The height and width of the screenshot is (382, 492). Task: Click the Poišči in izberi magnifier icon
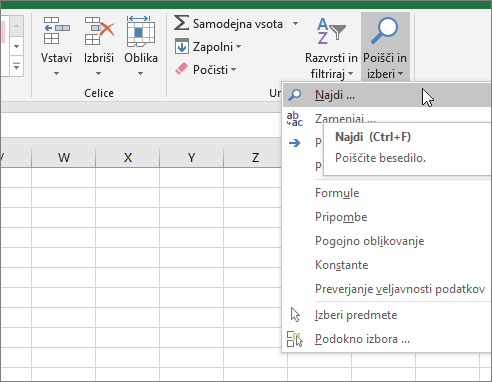(385, 31)
